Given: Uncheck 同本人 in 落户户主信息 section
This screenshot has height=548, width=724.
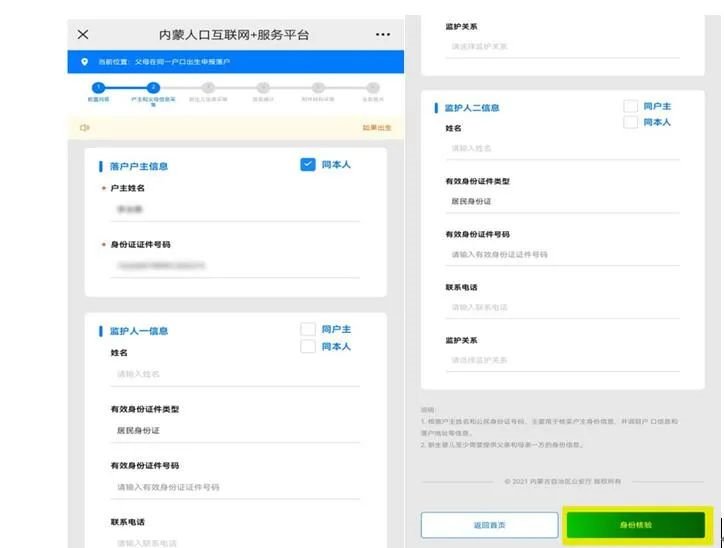Looking at the screenshot, I should pos(308,165).
